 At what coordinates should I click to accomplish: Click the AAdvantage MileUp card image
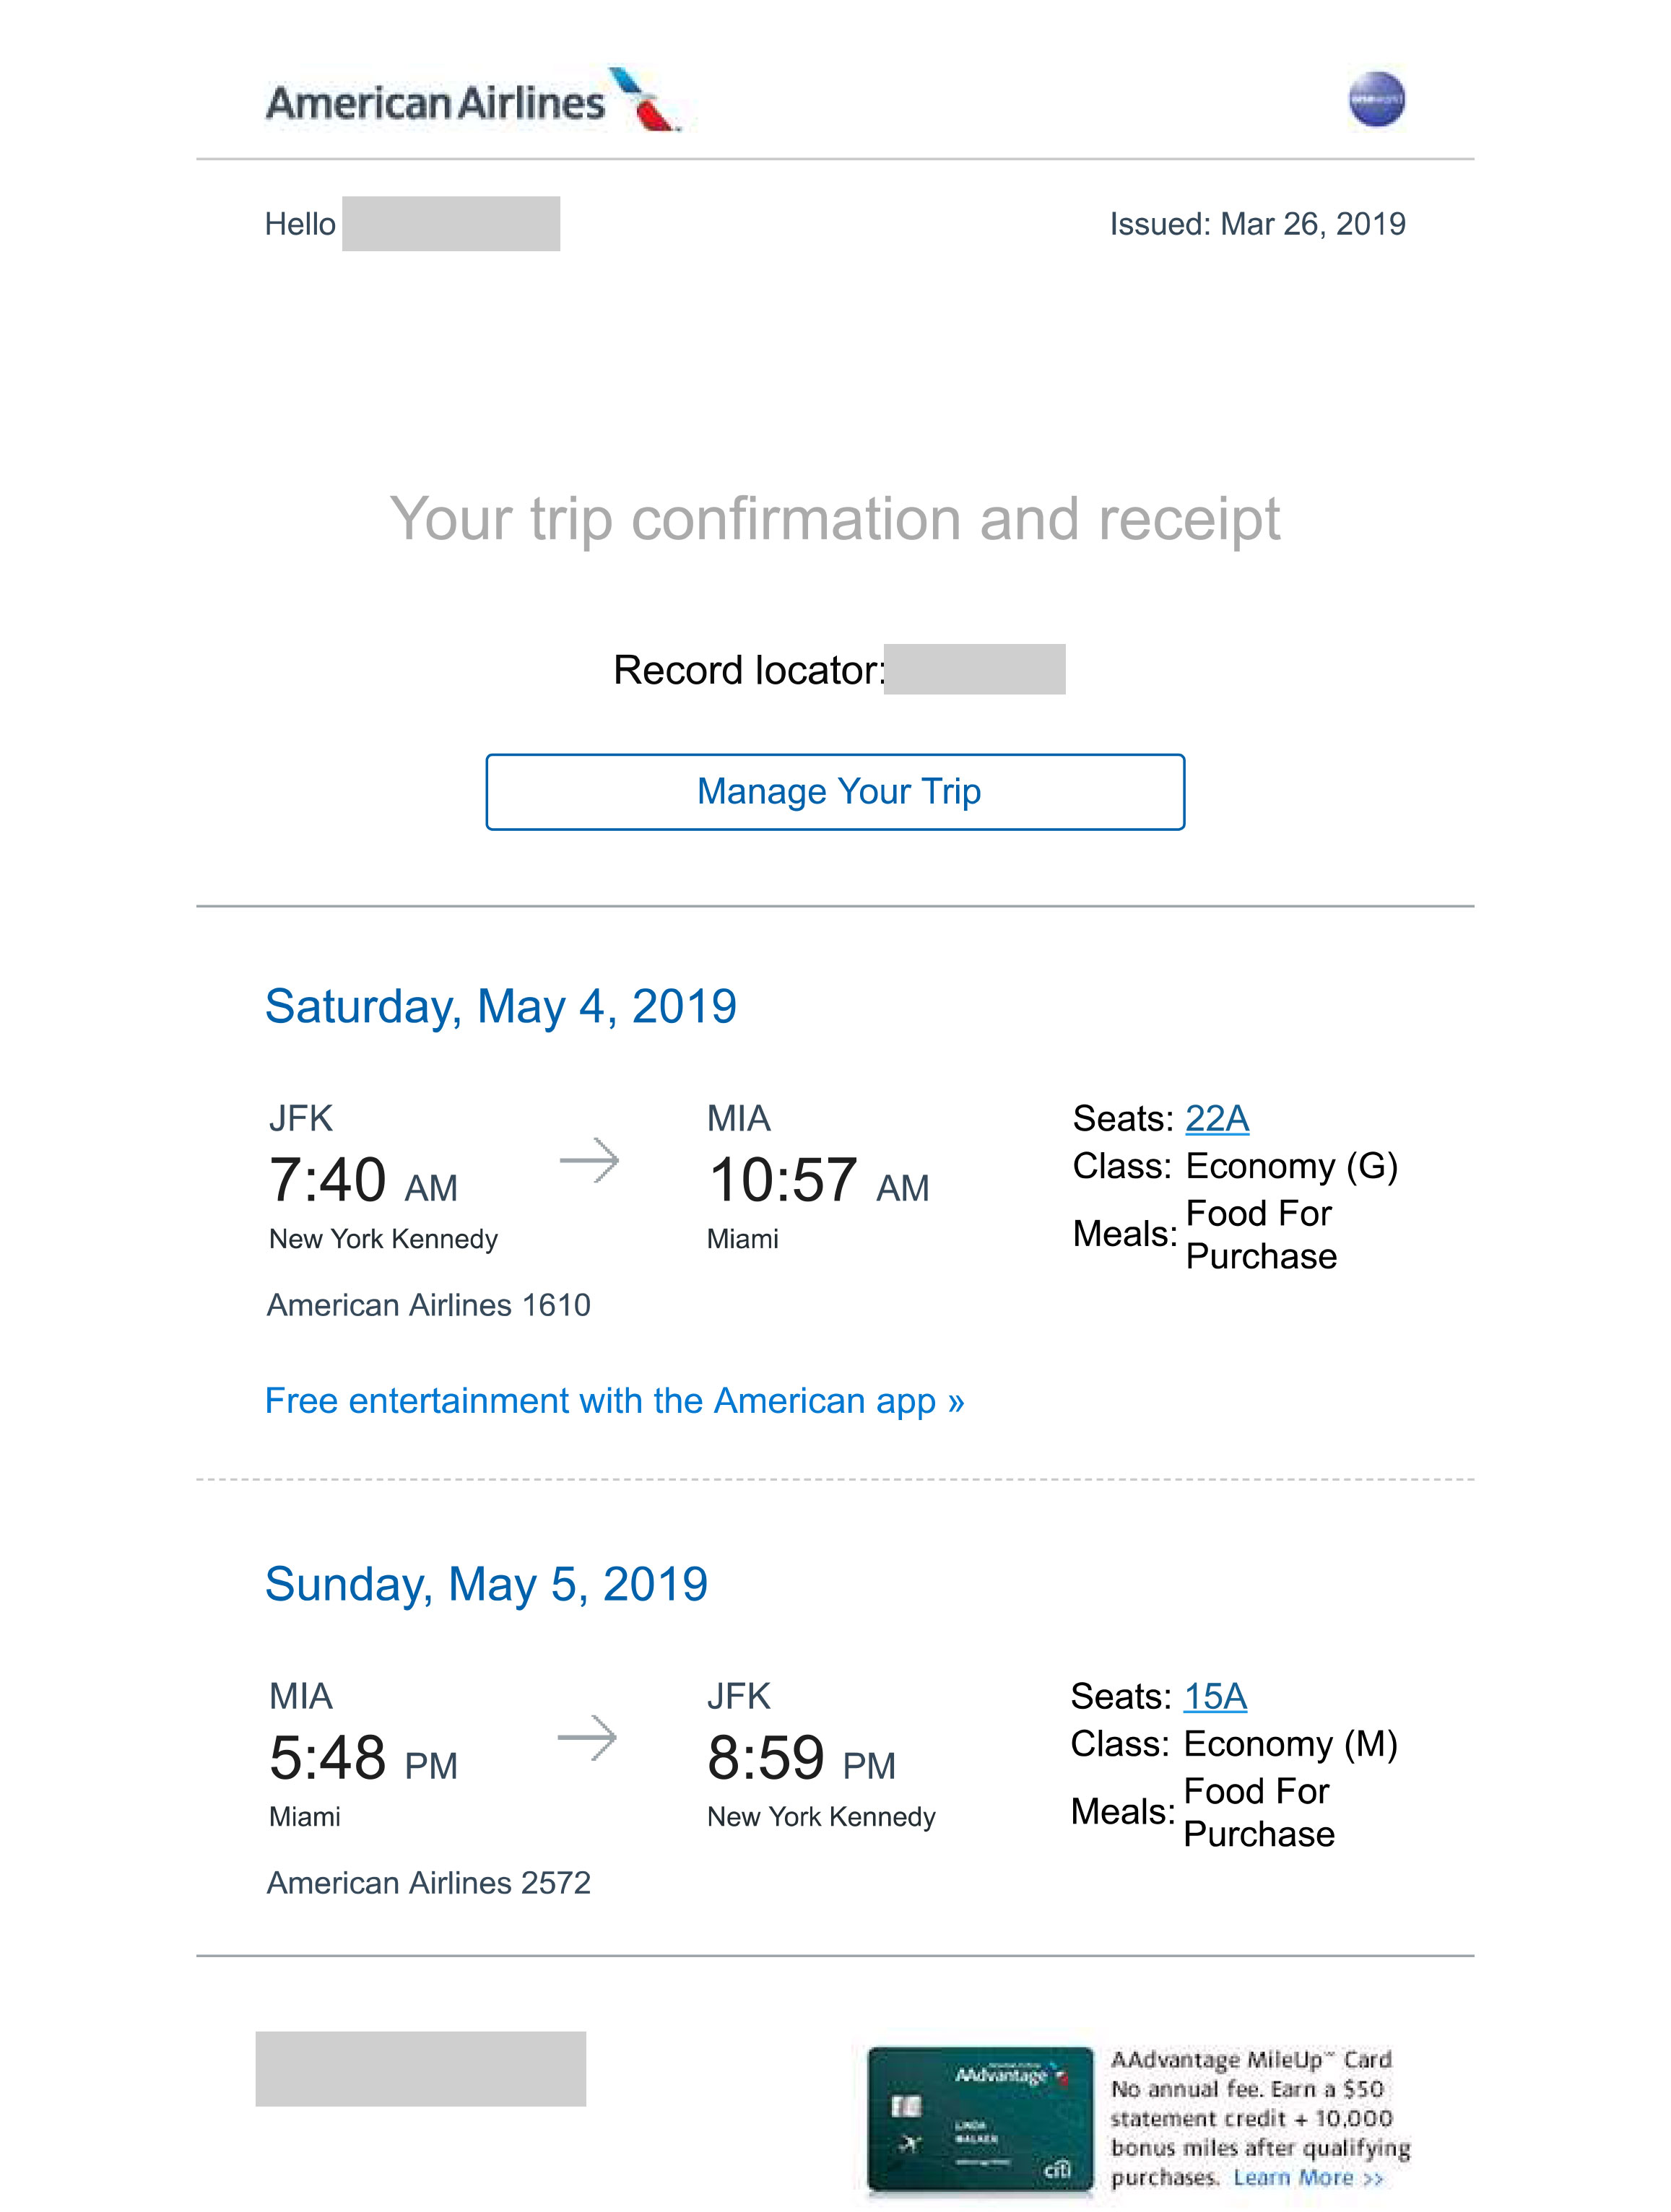(x=980, y=2120)
